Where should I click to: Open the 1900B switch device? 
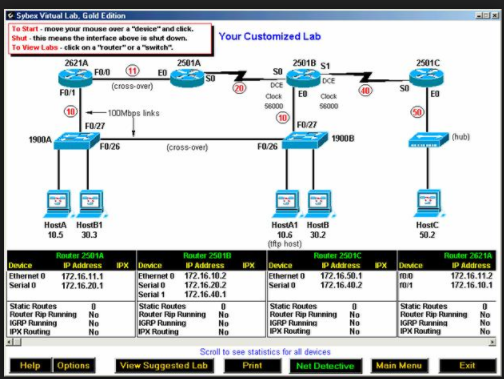(x=305, y=140)
